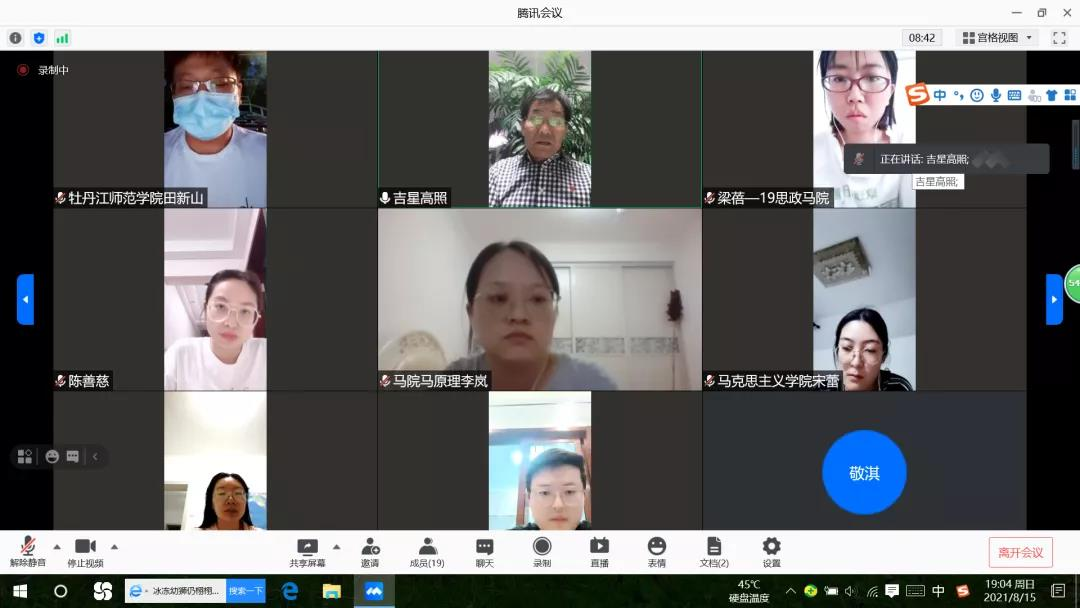Open the pinwheel app on taskbar
This screenshot has height=608, width=1080.
tap(103, 591)
